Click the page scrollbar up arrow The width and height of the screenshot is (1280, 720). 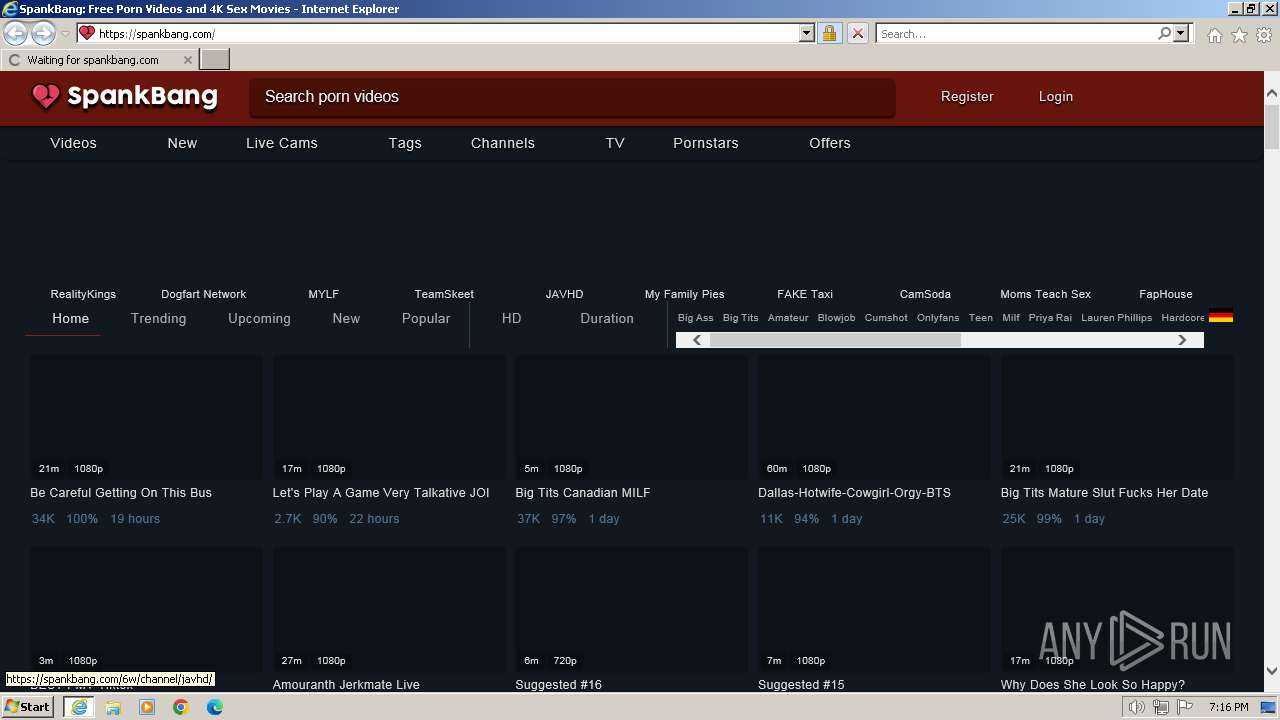tap(1272, 93)
